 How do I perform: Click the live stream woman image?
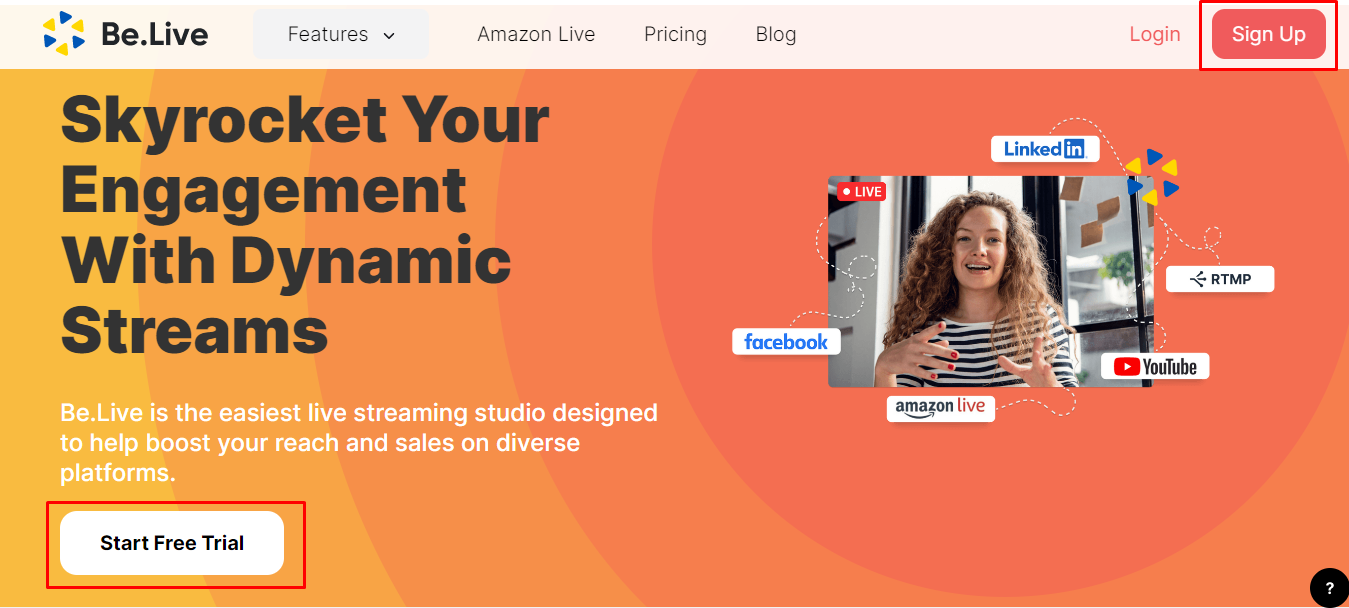coord(990,281)
